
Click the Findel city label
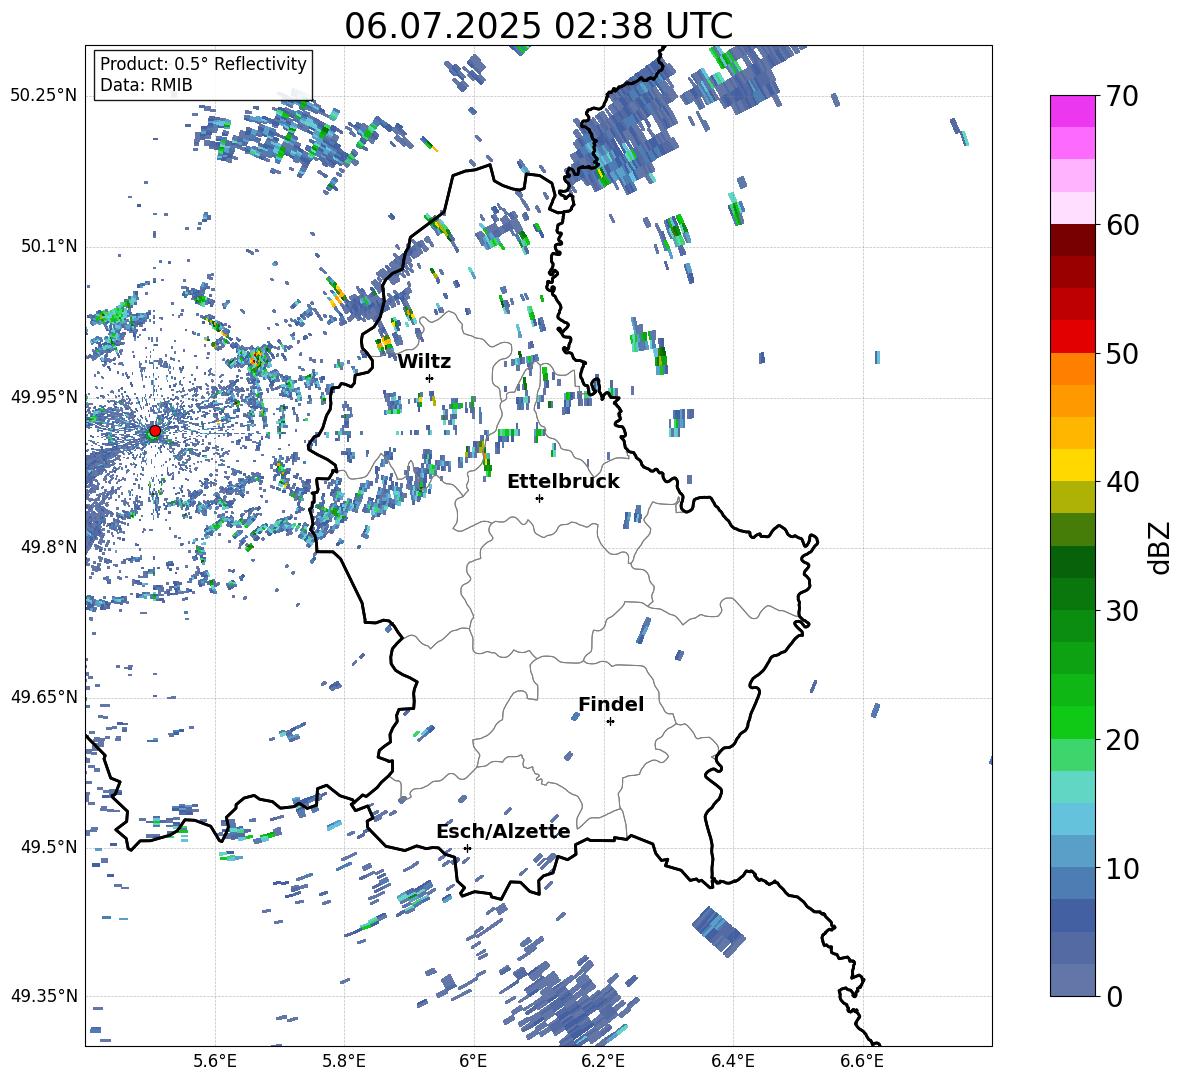pyautogui.click(x=611, y=704)
